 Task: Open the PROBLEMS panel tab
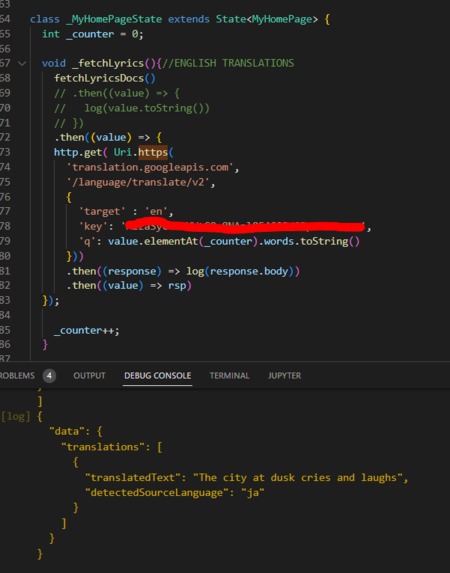pyautogui.click(x=17, y=375)
